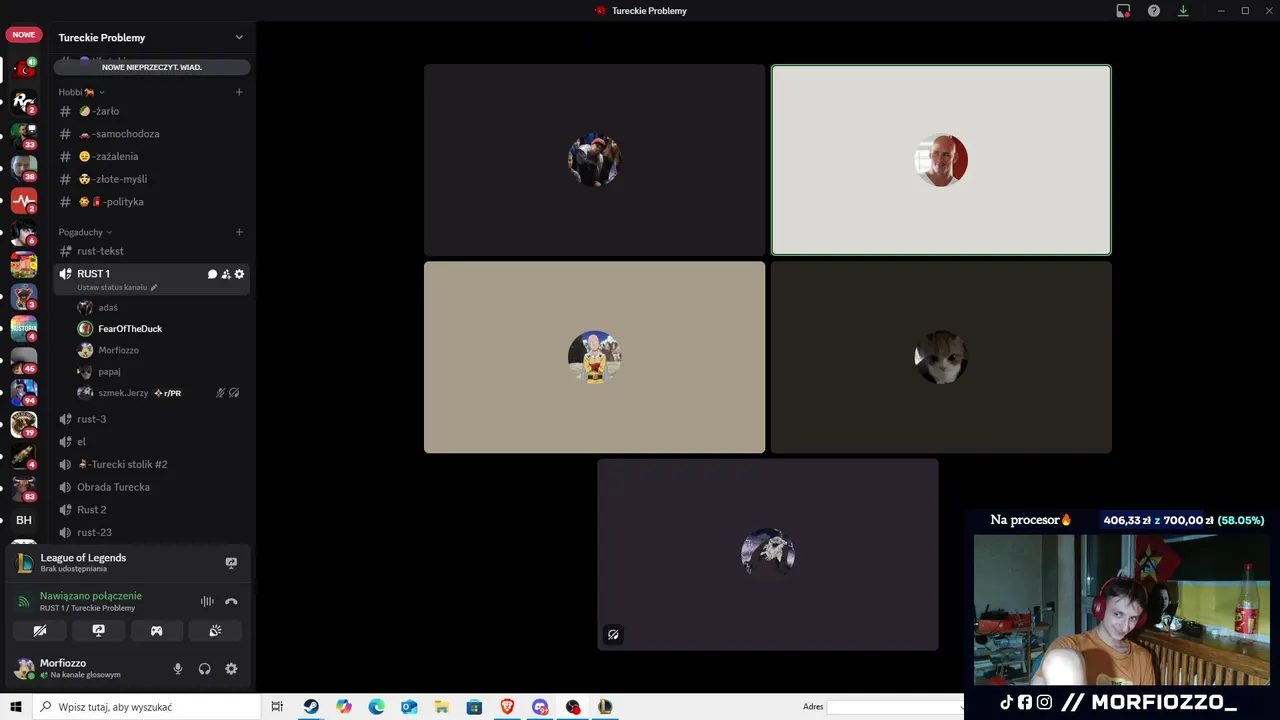Open the server icon with 33 badge
Viewport: 1280px width, 720px height.
[x=24, y=135]
